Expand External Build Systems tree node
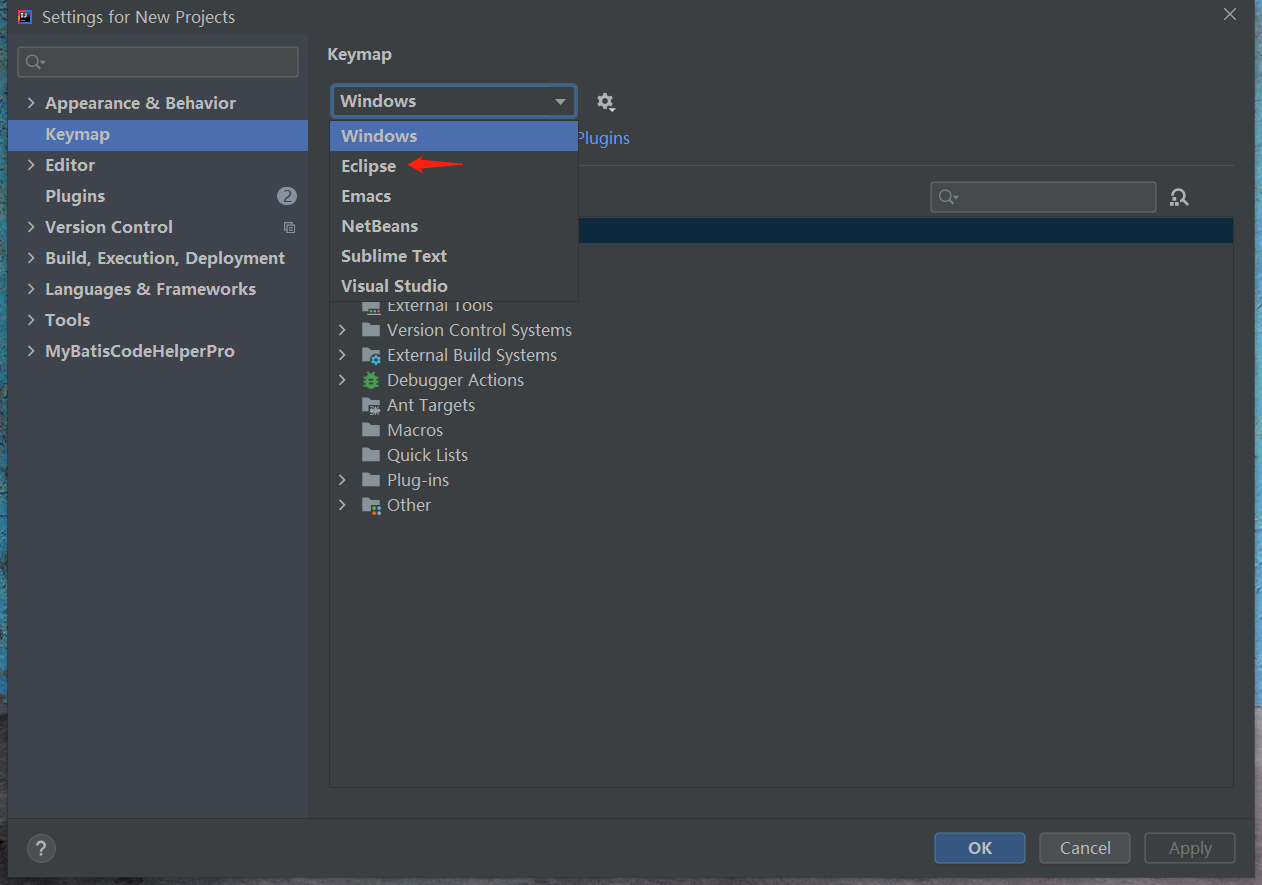 pos(342,355)
